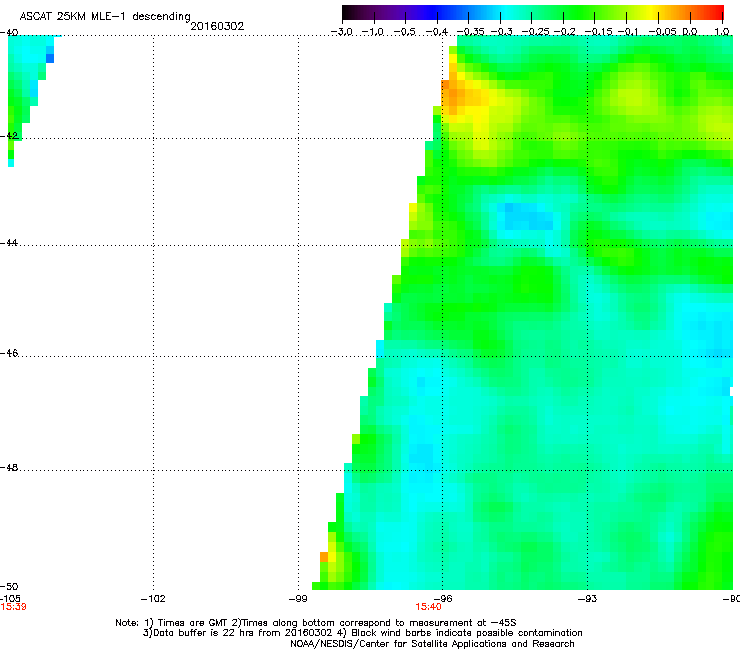The width and height of the screenshot is (740, 650).
Task: Select the -0.2 color scale label
Action: coord(565,32)
